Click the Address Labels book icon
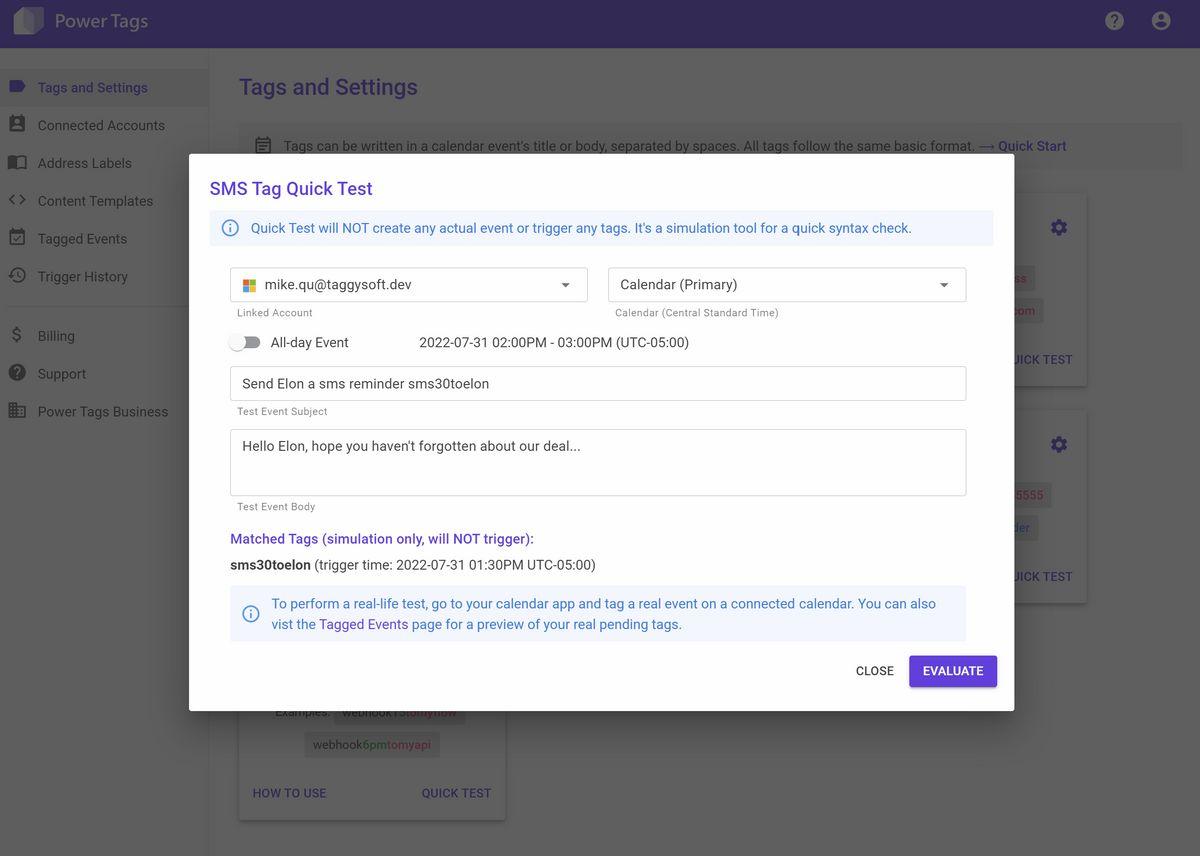This screenshot has width=1200, height=856. tap(17, 162)
